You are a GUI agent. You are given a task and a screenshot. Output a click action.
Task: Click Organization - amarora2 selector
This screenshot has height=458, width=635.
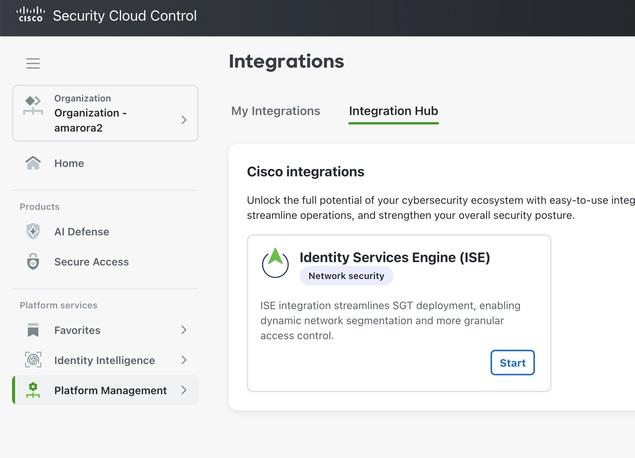click(105, 113)
